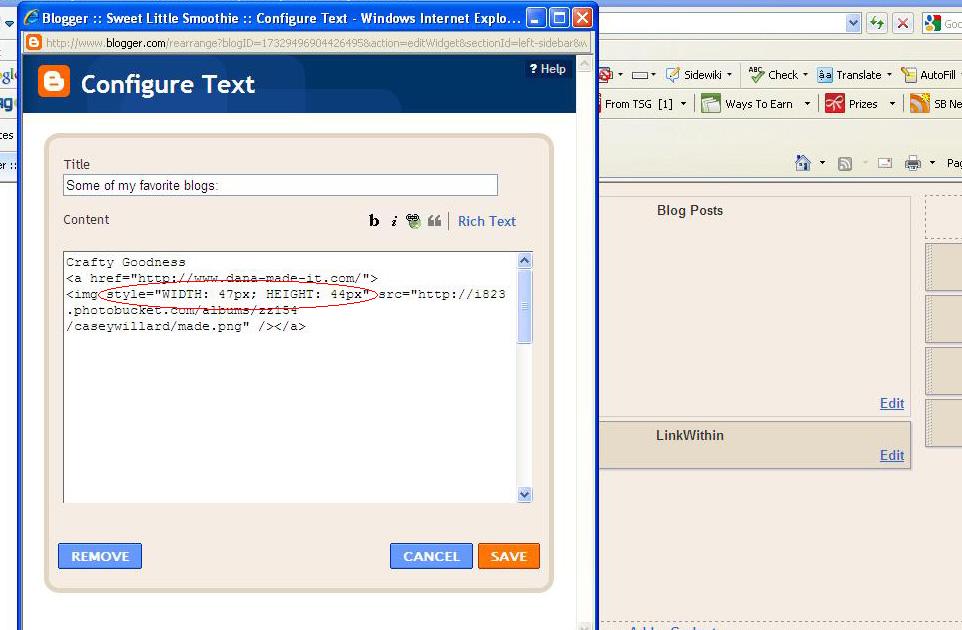Open the Home dropdown arrow
This screenshot has width=962, height=630.
(x=822, y=163)
